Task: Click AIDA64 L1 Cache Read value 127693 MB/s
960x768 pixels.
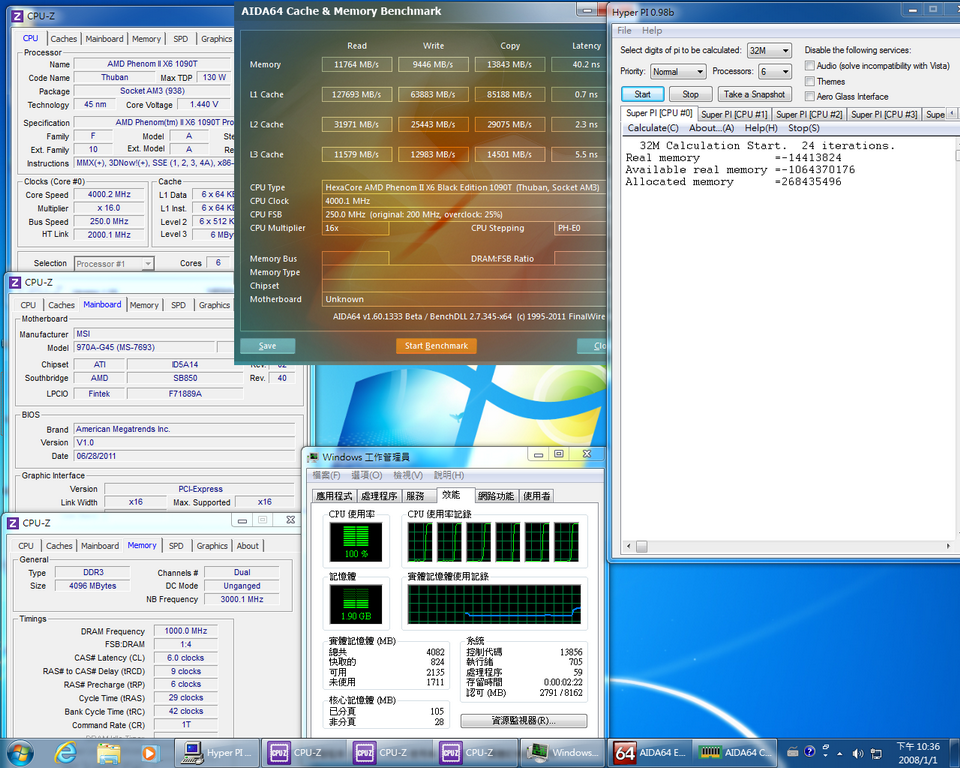Action: 356,94
